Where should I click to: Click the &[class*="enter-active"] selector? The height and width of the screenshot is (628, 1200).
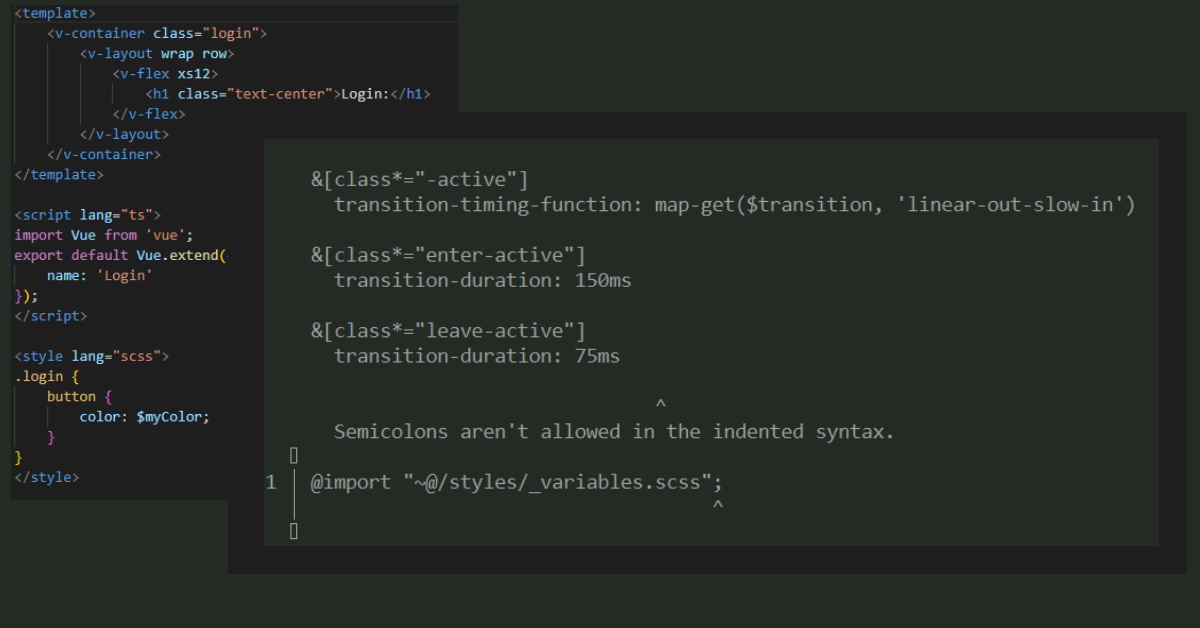point(448,255)
